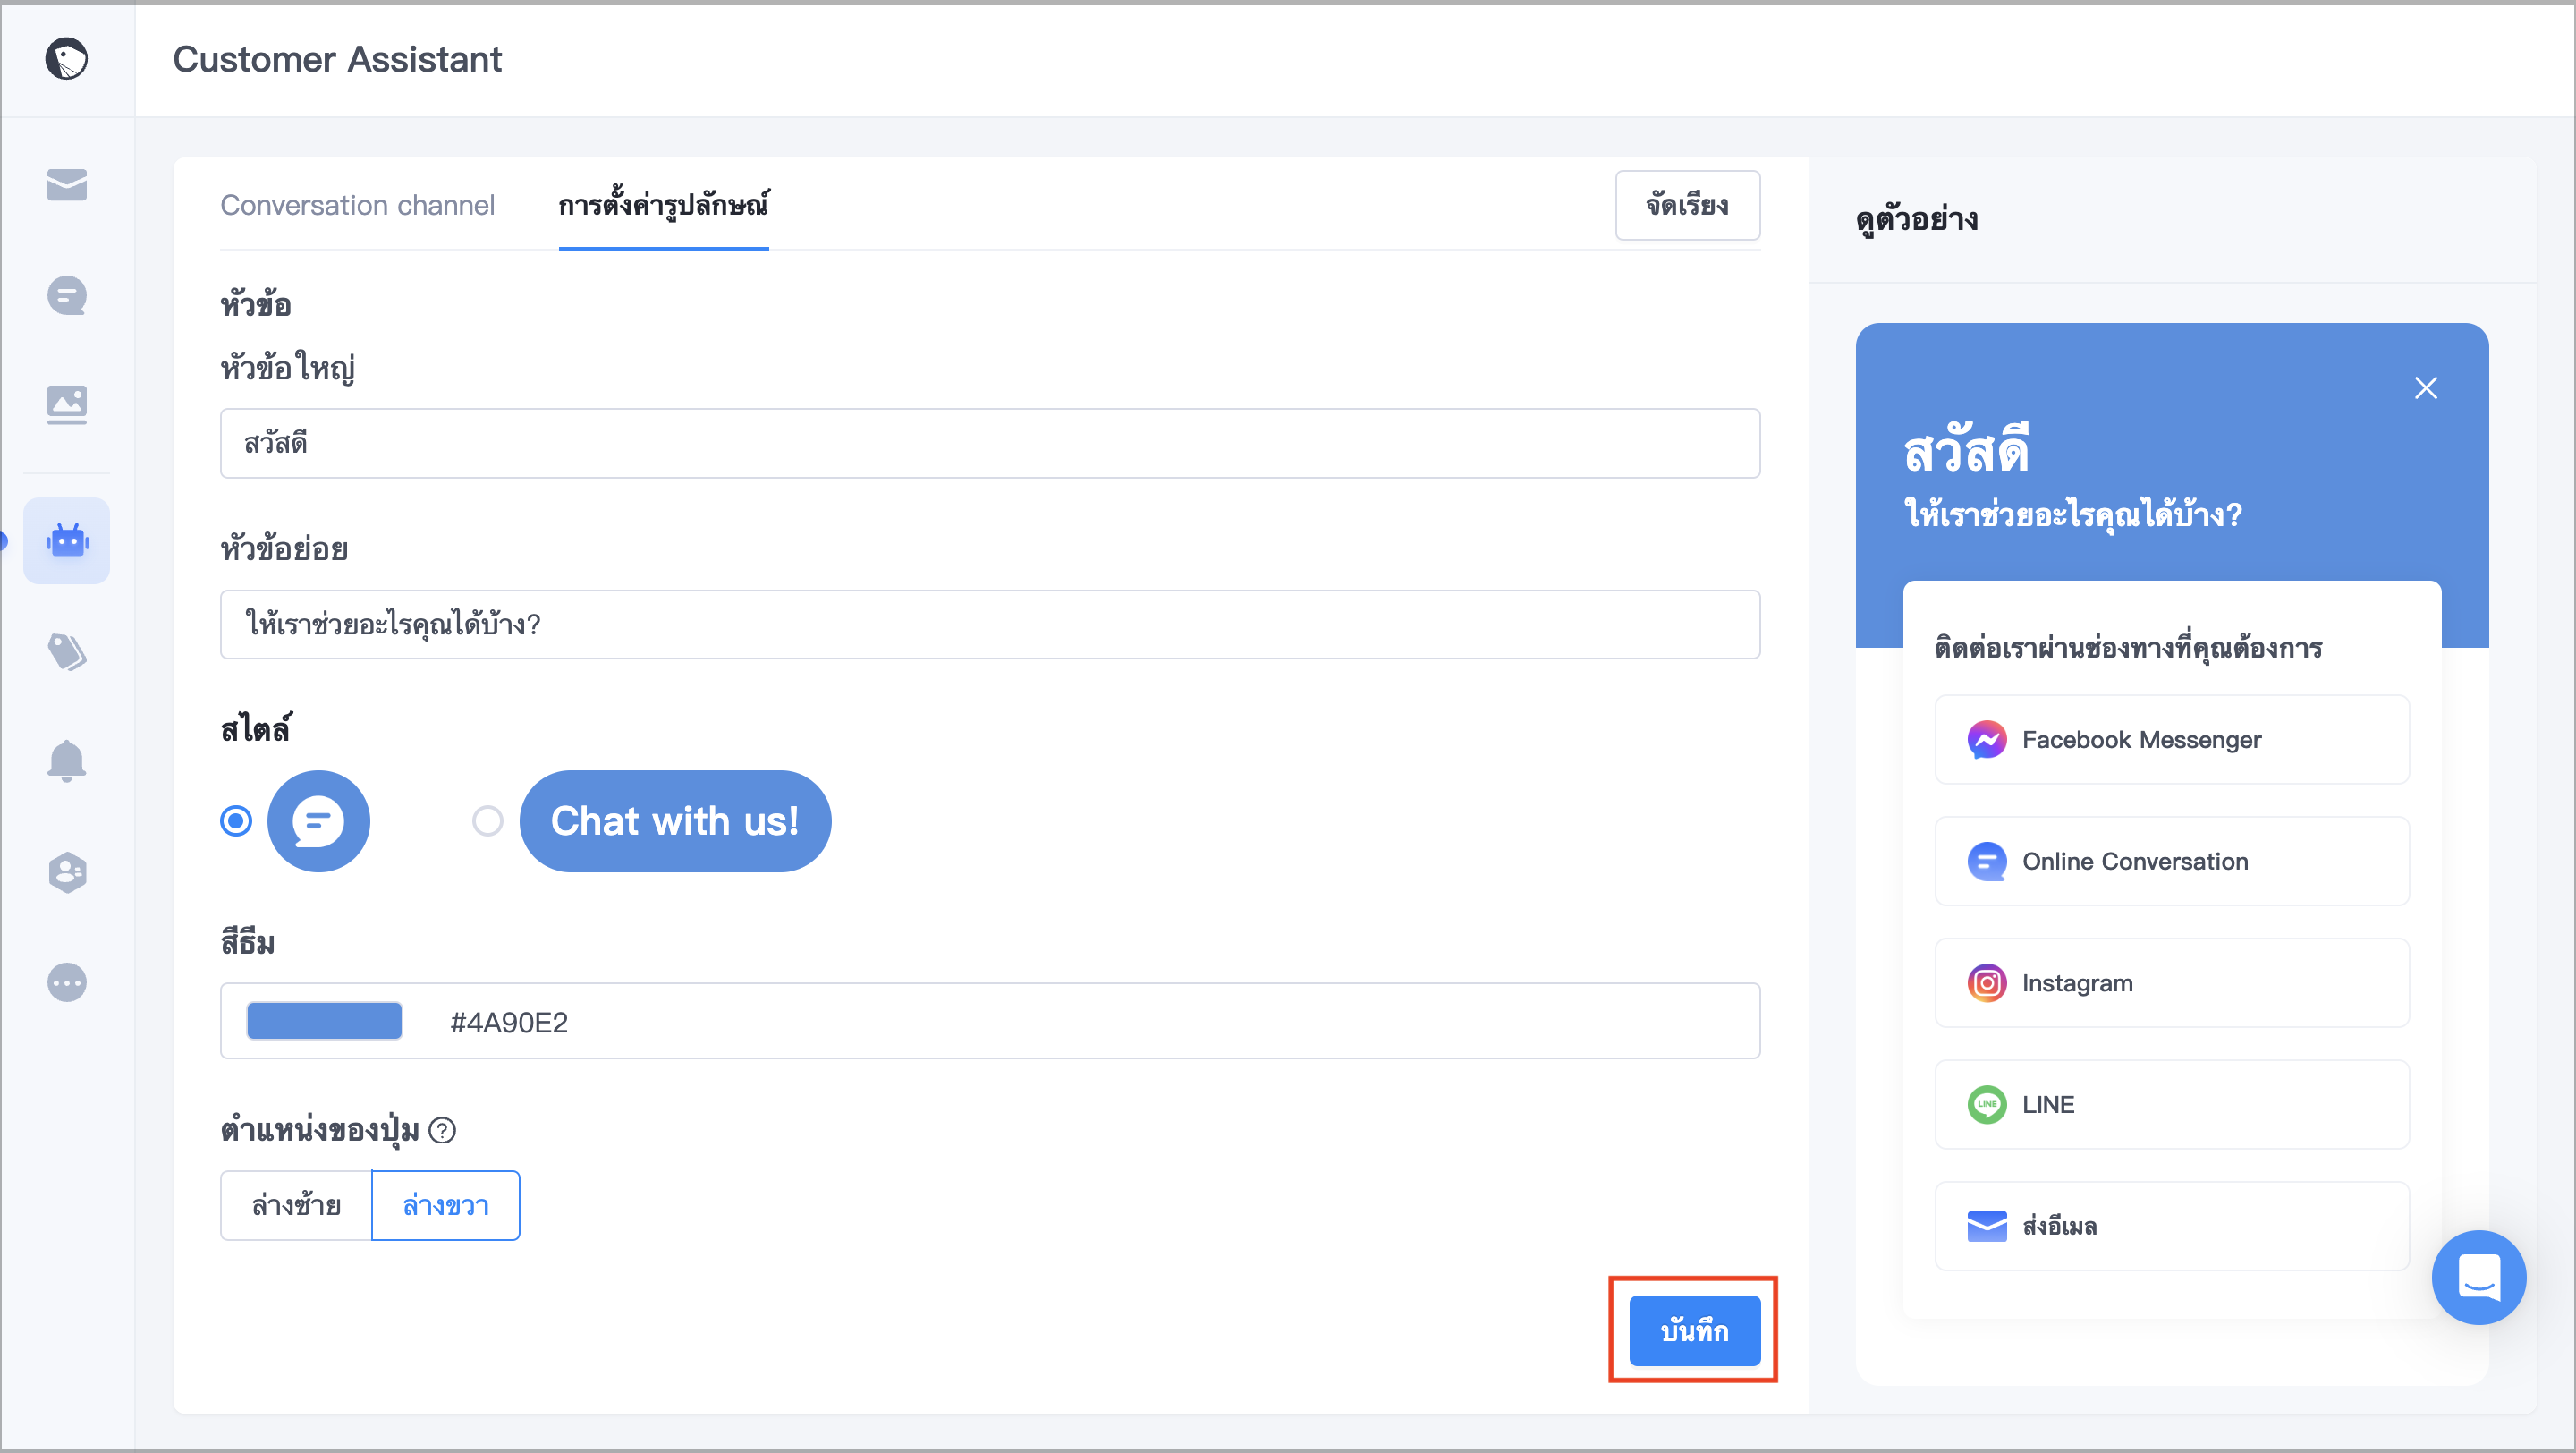Viewport: 2576px width, 1453px height.
Task: Click the blue theme color swatch
Action: click(x=324, y=1021)
